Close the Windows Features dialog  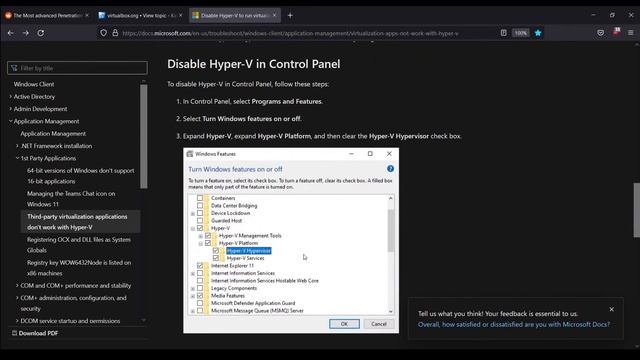(x=389, y=154)
